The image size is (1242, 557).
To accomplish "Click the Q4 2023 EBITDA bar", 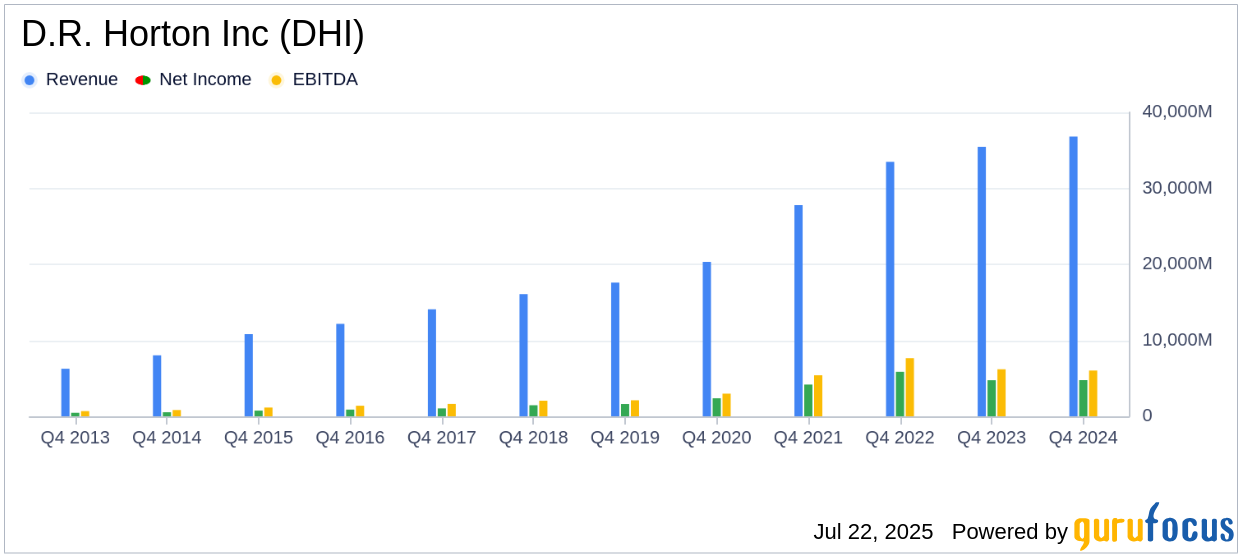I will click(x=1001, y=393).
